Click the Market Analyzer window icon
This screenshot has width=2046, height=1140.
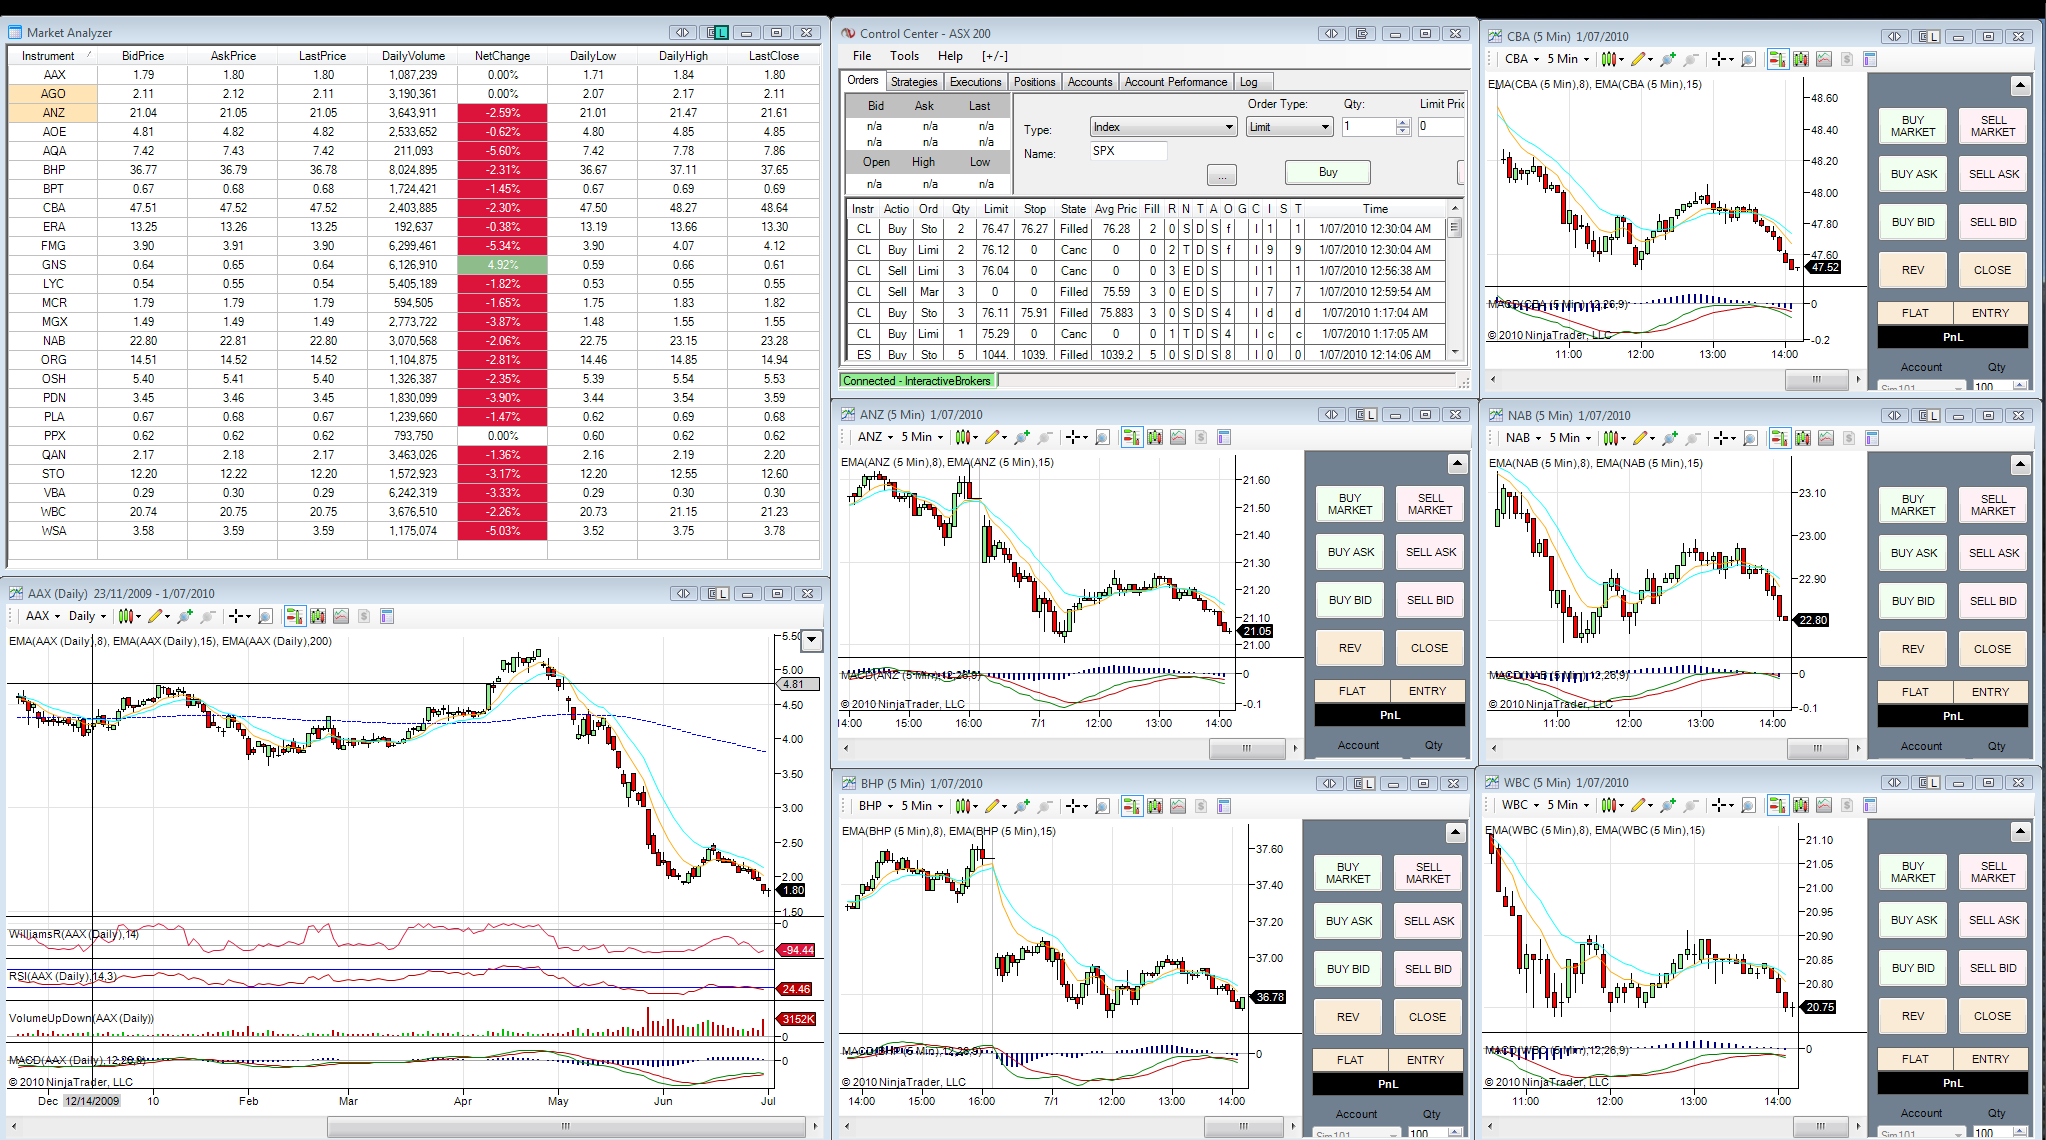(15, 32)
